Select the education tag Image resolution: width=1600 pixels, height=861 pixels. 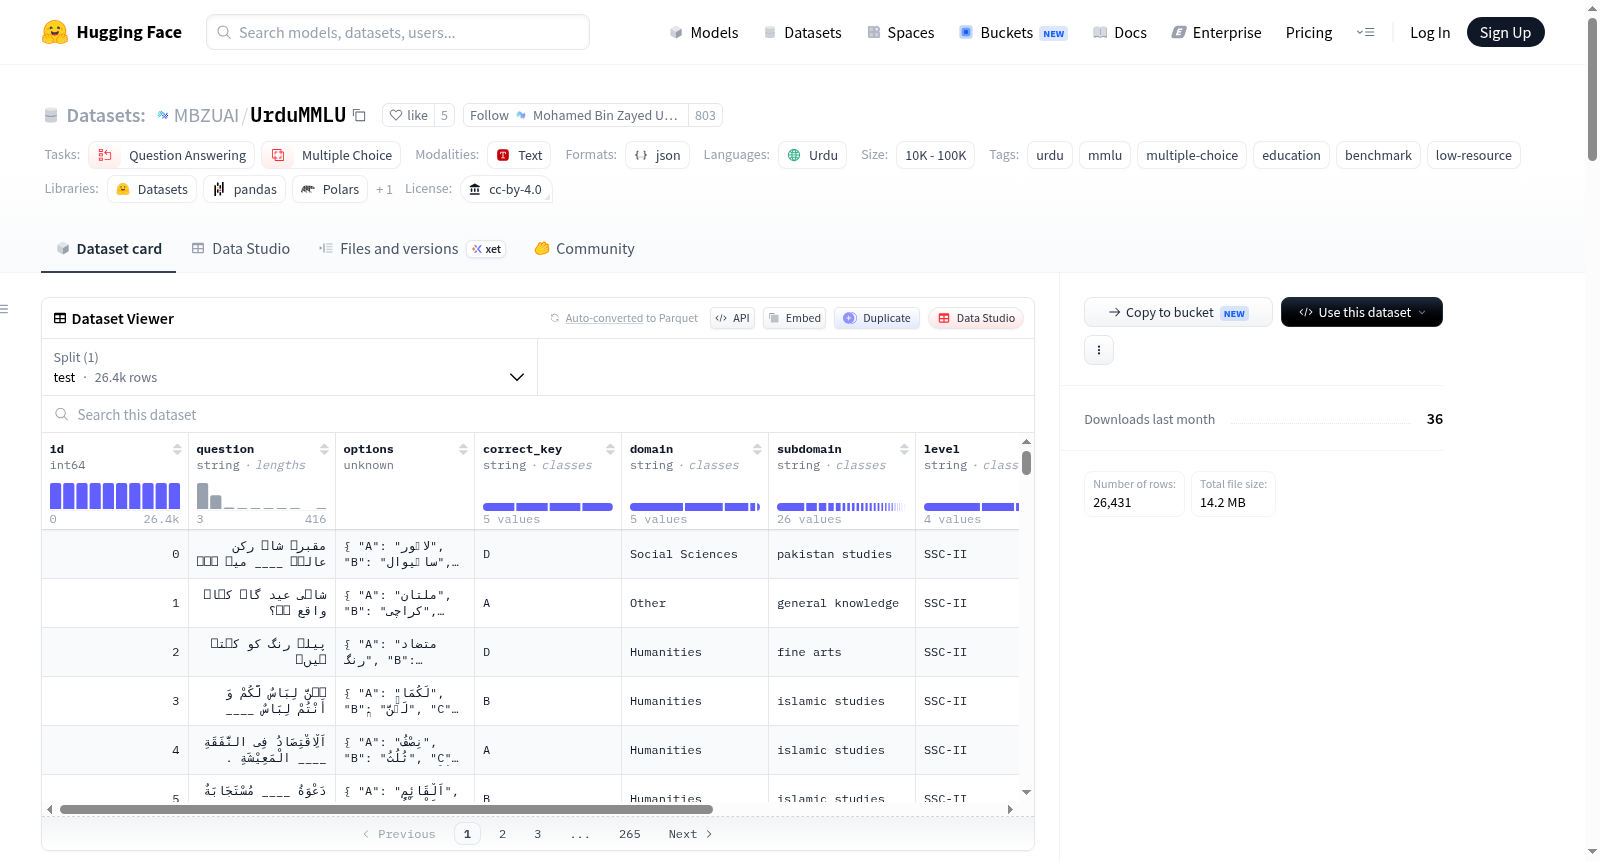(x=1291, y=155)
